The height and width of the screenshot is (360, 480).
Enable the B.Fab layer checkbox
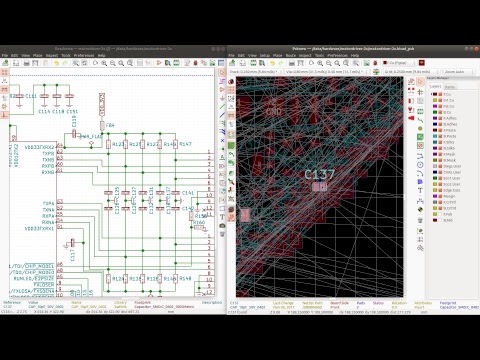click(440, 220)
